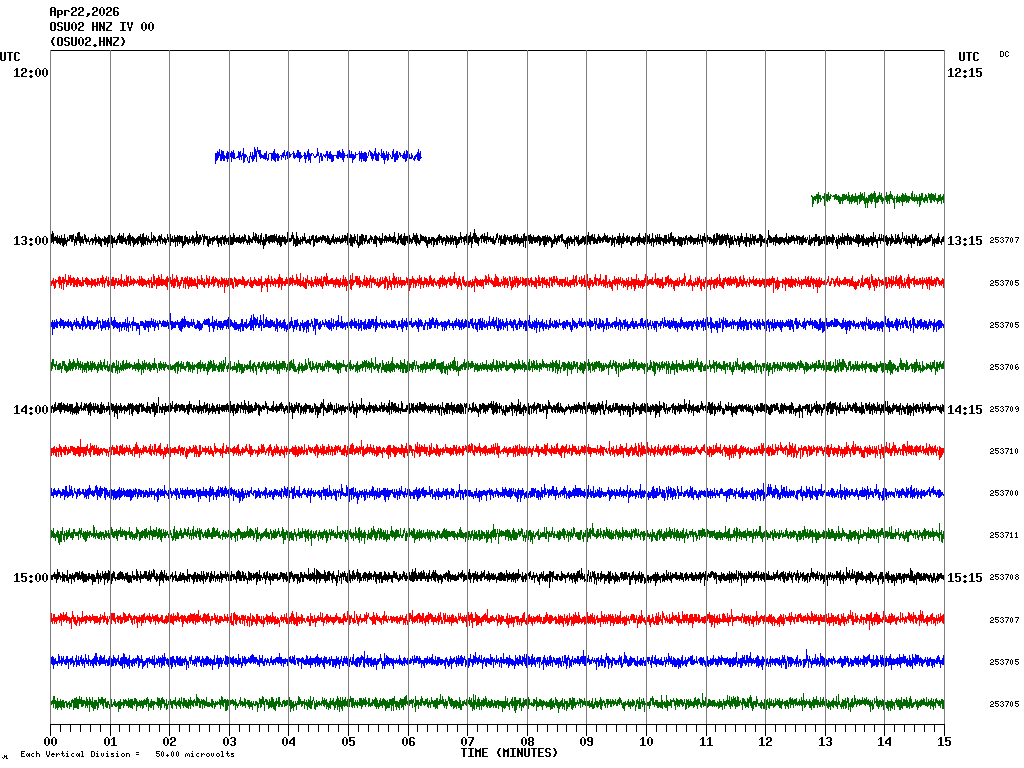Click the Apr22,2026 date header

[x=84, y=12]
